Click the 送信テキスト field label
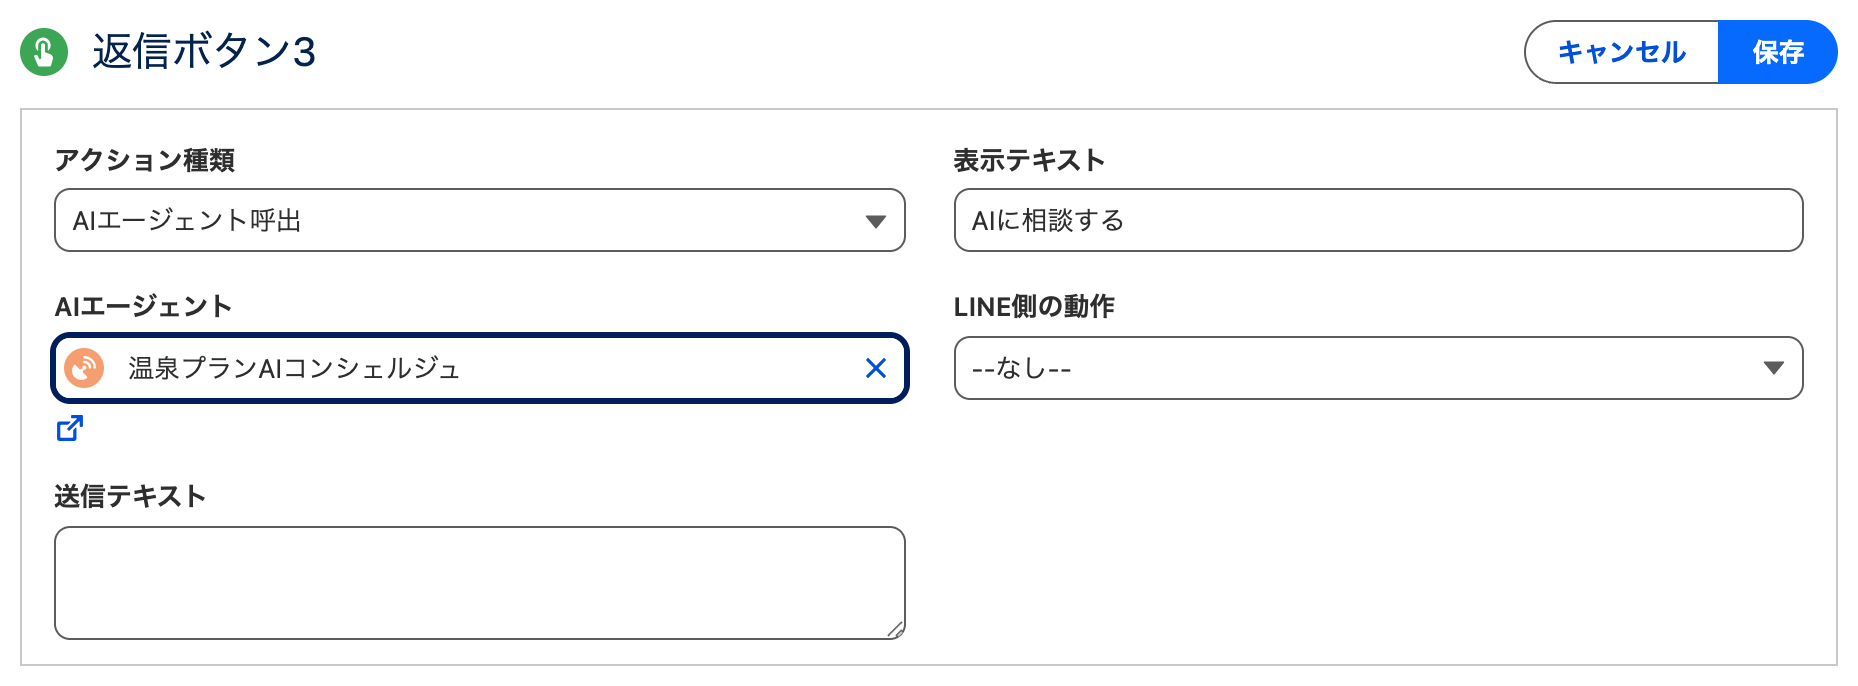This screenshot has height=686, width=1858. pos(130,496)
